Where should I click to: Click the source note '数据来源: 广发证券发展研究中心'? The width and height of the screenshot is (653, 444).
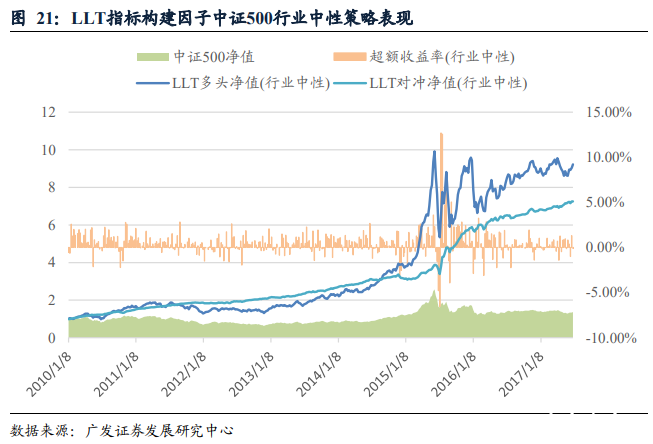(x=122, y=430)
